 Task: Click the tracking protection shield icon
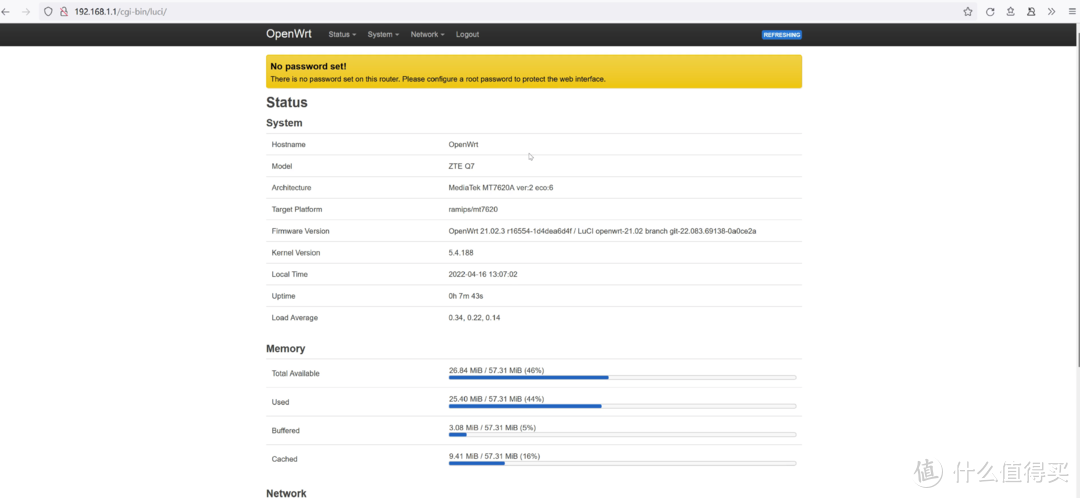pyautogui.click(x=47, y=11)
